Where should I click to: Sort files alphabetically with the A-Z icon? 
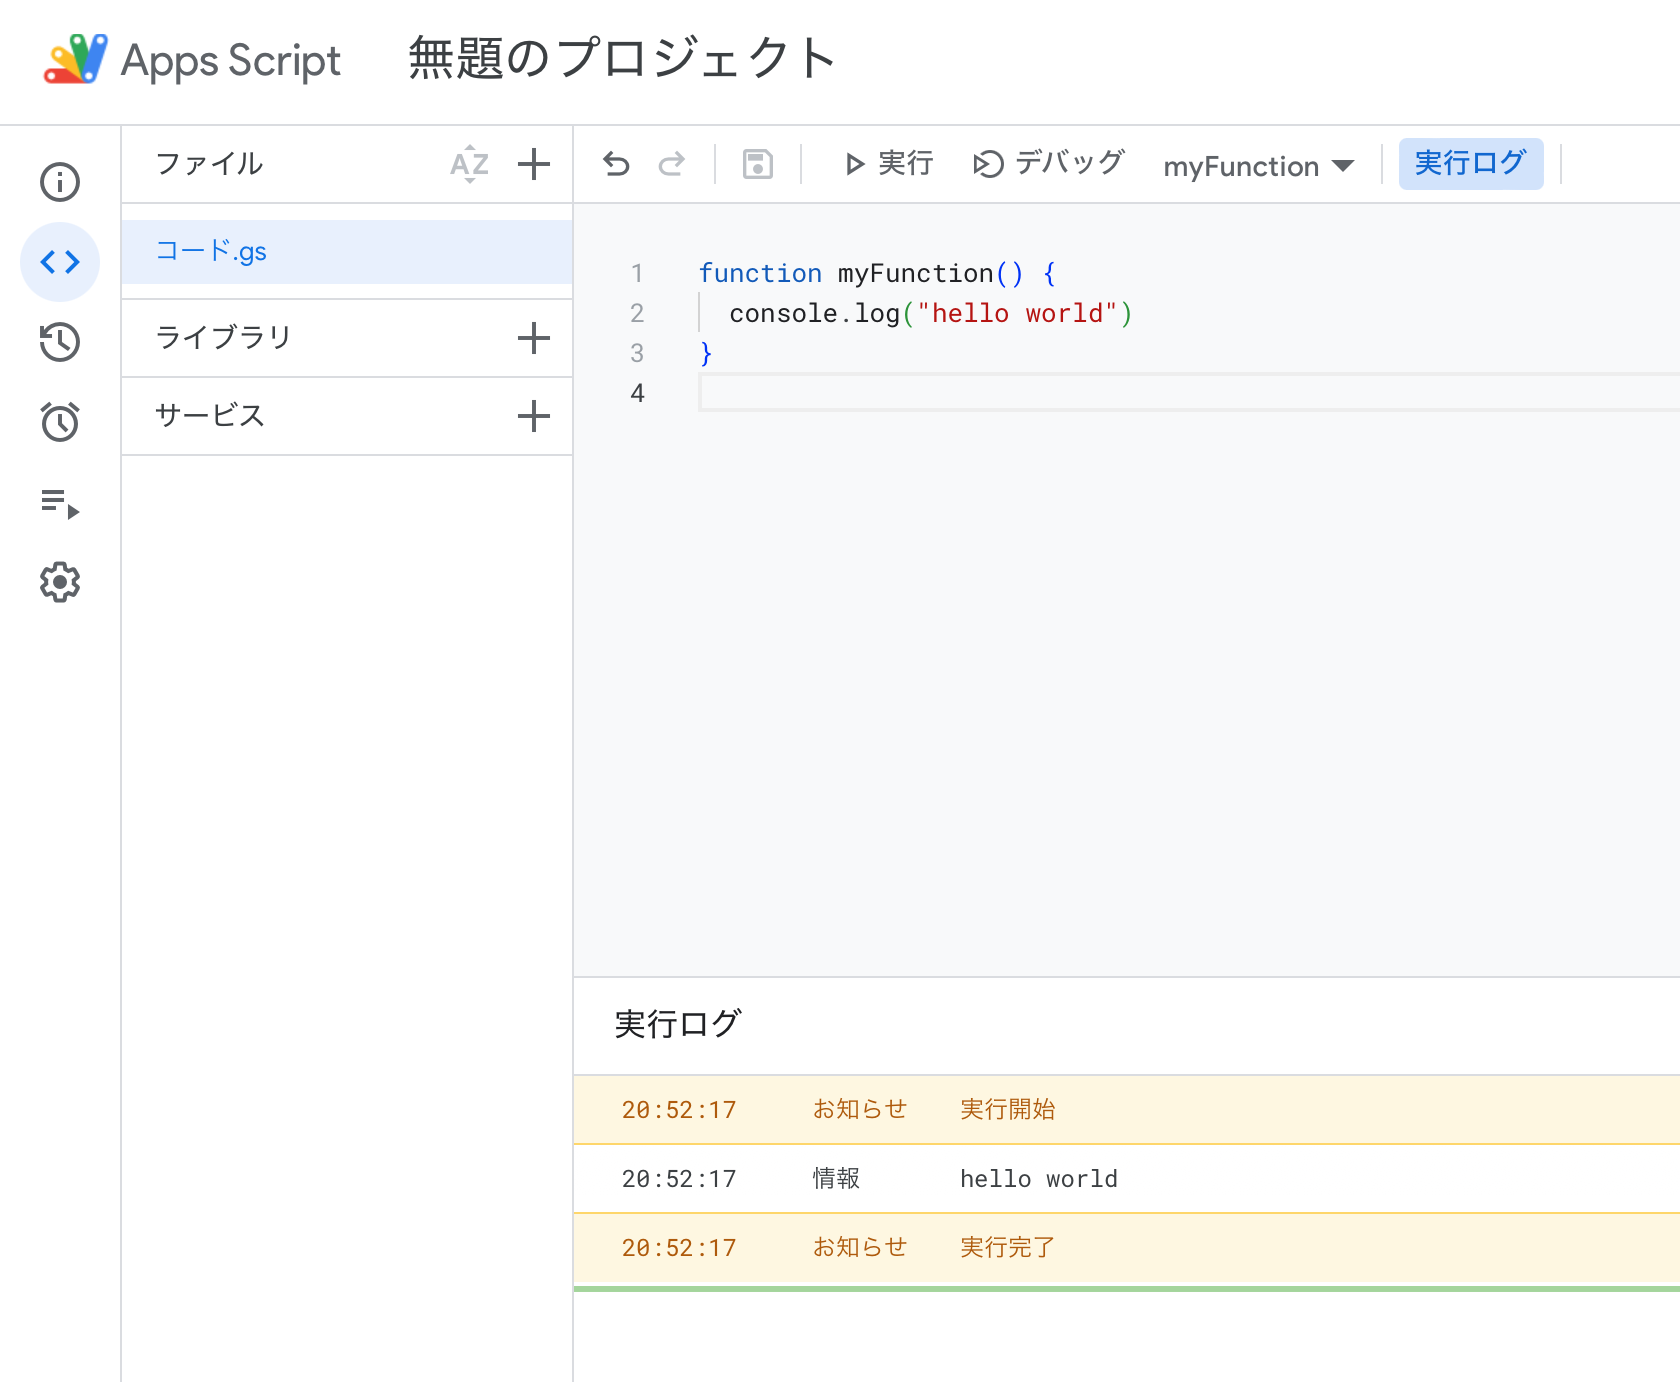coord(468,164)
